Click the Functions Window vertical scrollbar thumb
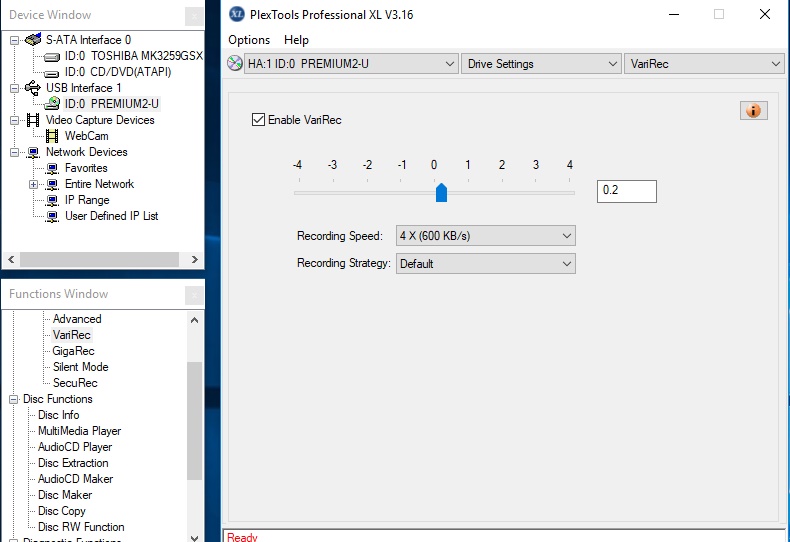790x542 pixels. (x=194, y=421)
